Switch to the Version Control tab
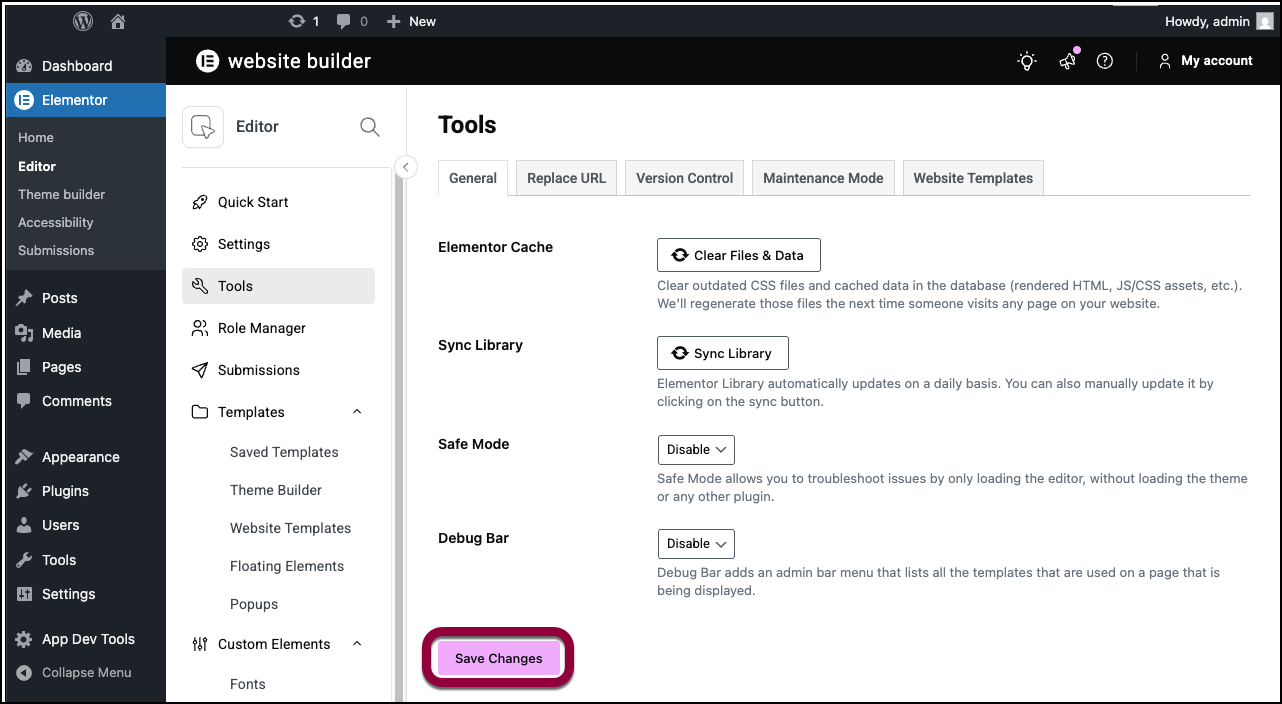Image resolution: width=1282 pixels, height=704 pixels. (684, 178)
